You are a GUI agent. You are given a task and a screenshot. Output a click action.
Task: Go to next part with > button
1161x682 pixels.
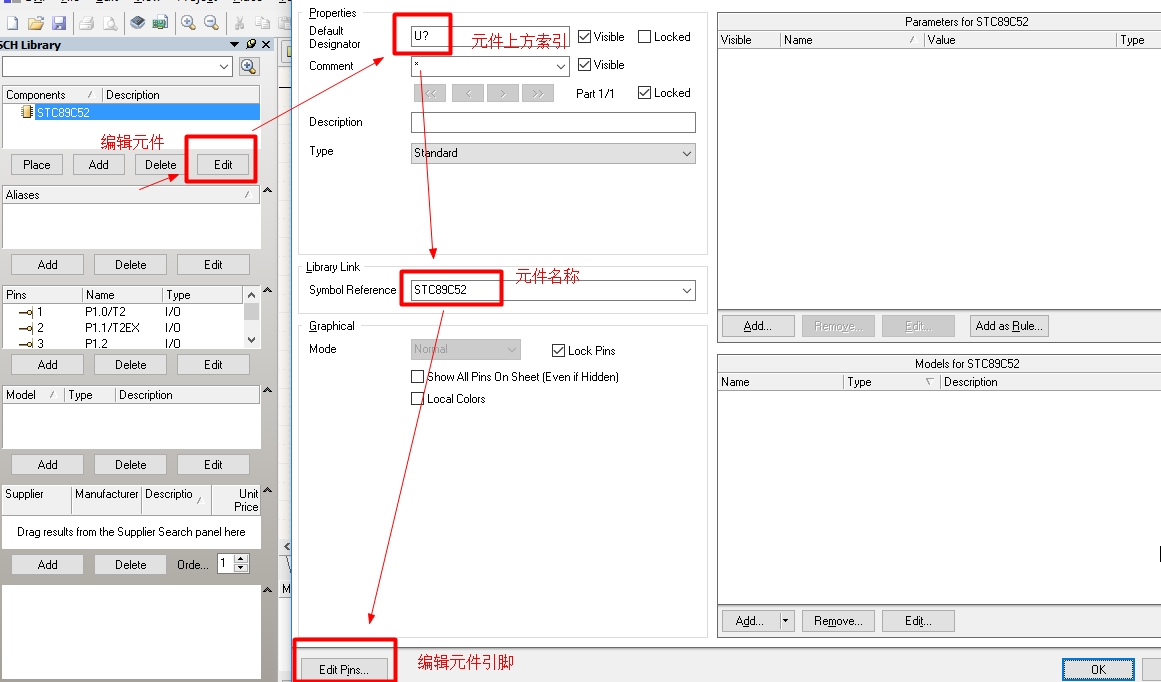click(x=503, y=93)
